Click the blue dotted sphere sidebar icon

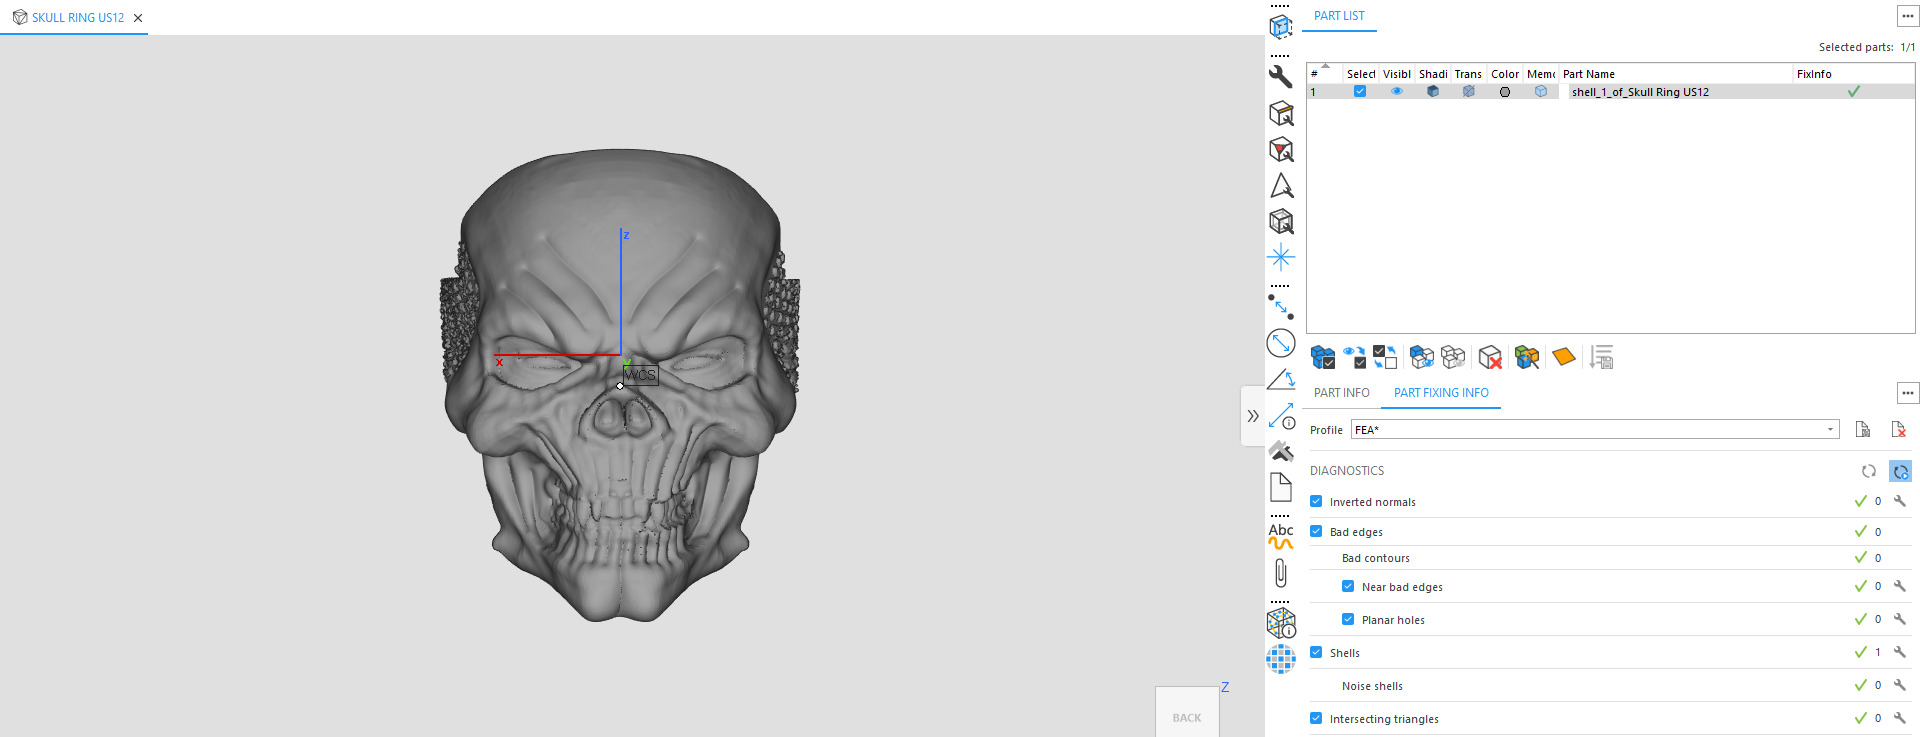(1281, 659)
